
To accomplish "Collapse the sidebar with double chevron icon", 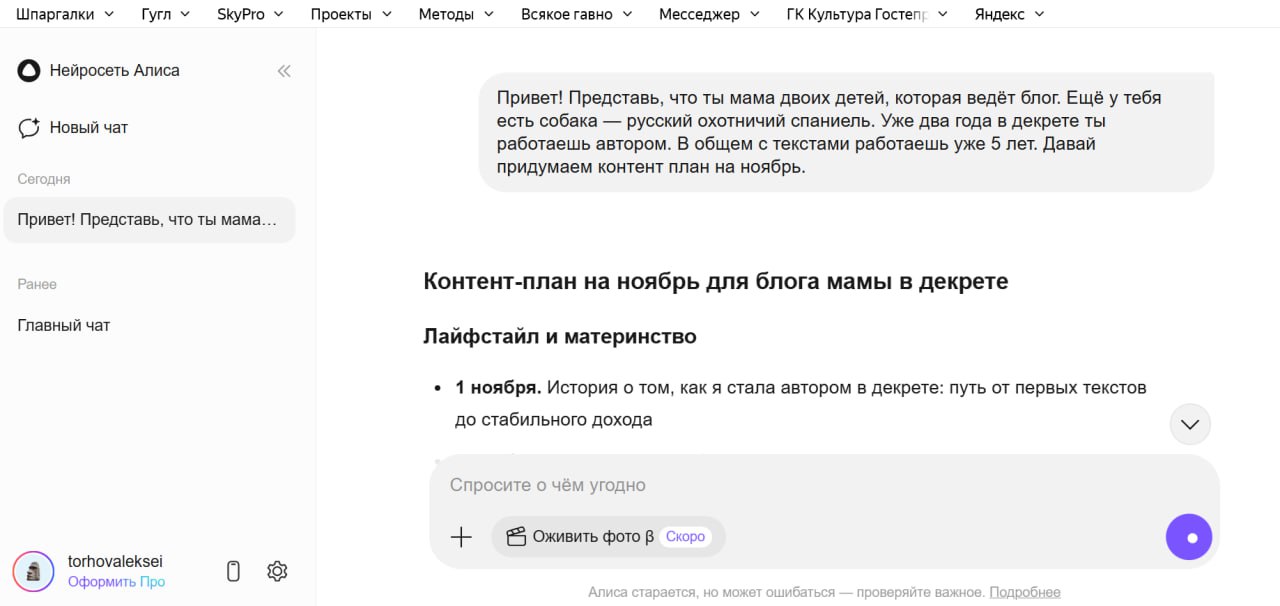I will pos(284,71).
